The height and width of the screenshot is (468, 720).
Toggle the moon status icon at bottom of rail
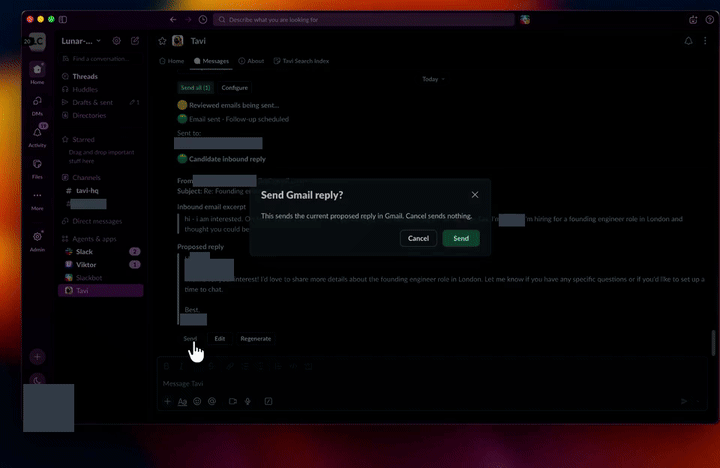pyautogui.click(x=37, y=380)
